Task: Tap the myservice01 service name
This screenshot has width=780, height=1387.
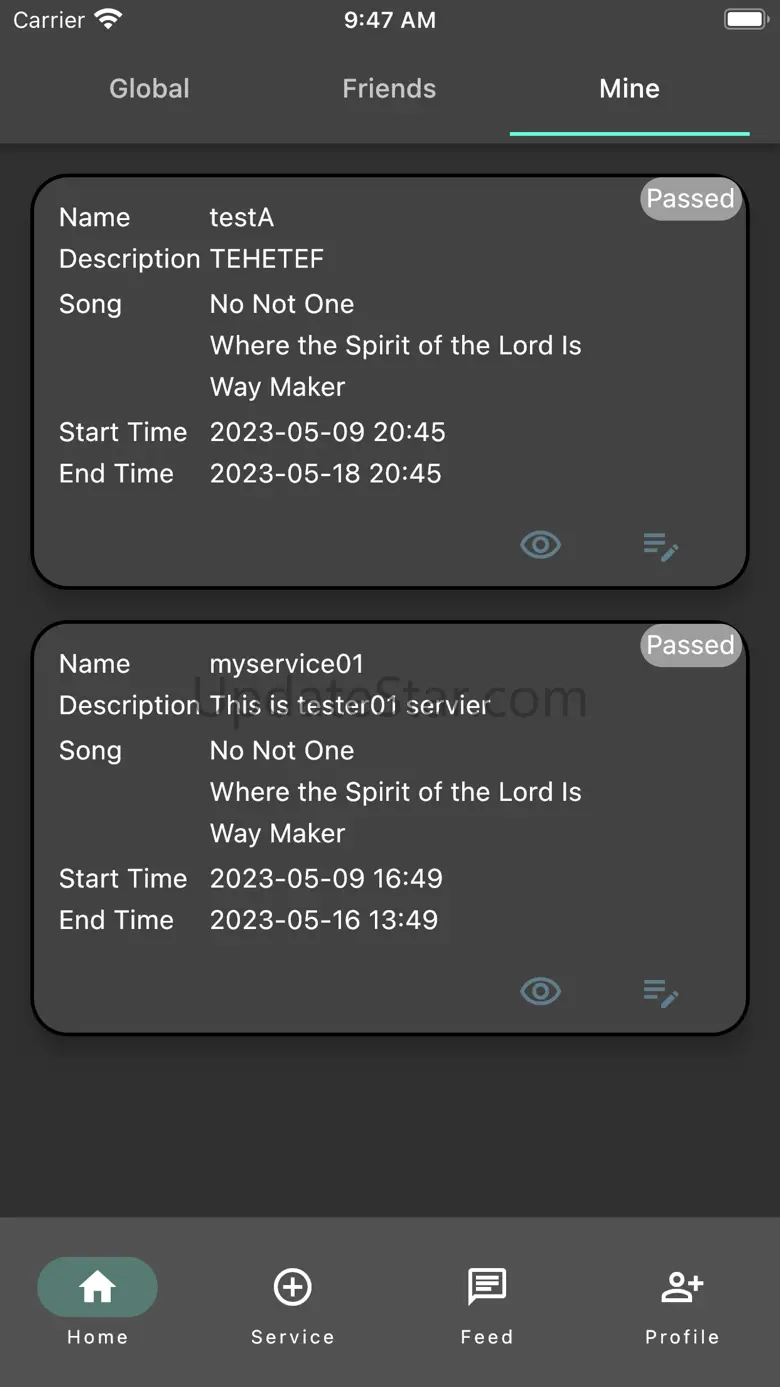Action: (286, 664)
